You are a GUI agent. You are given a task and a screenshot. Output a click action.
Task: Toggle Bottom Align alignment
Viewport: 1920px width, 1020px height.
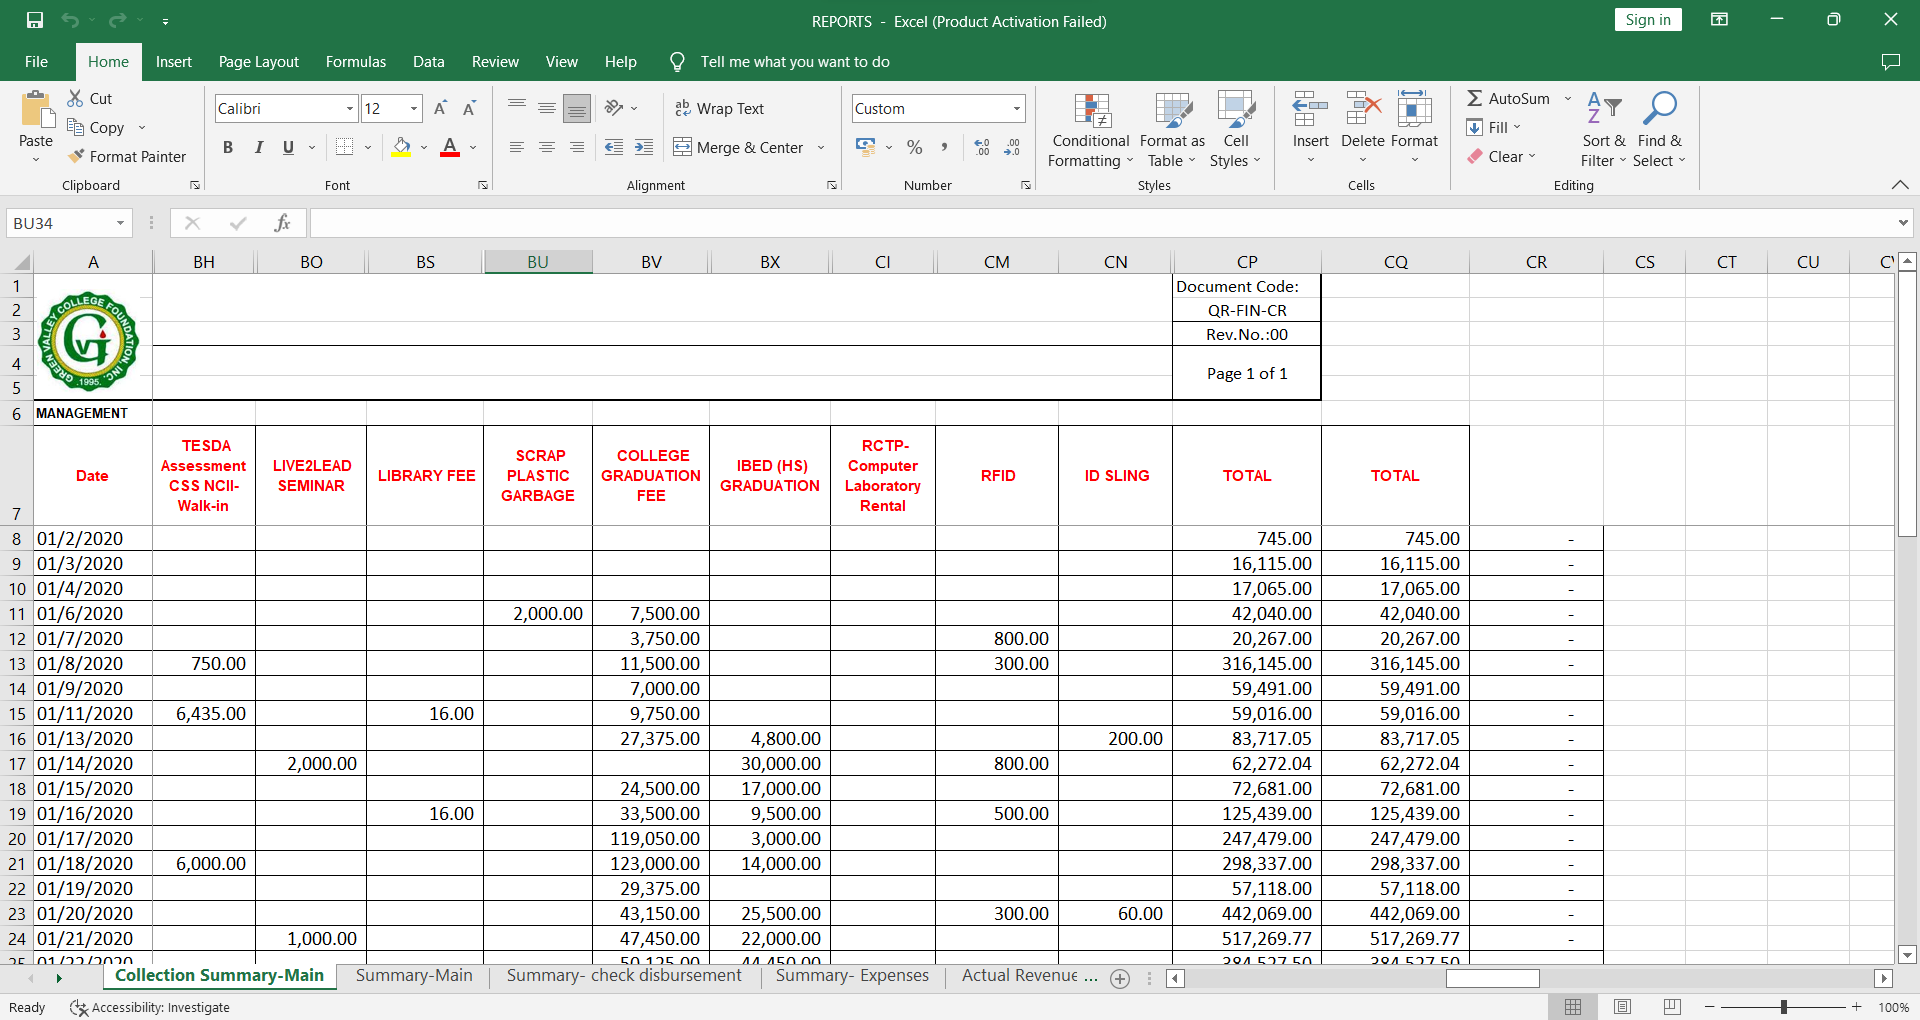tap(577, 108)
